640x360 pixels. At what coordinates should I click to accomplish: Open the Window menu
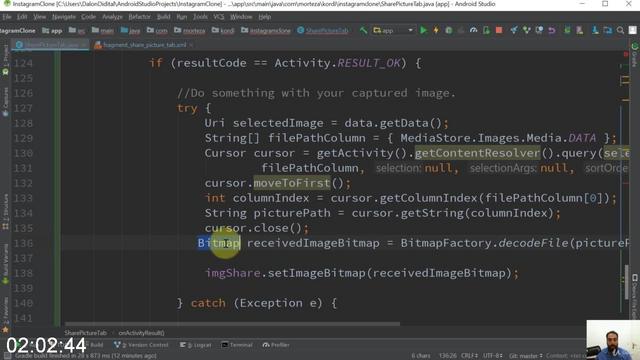(241, 17)
